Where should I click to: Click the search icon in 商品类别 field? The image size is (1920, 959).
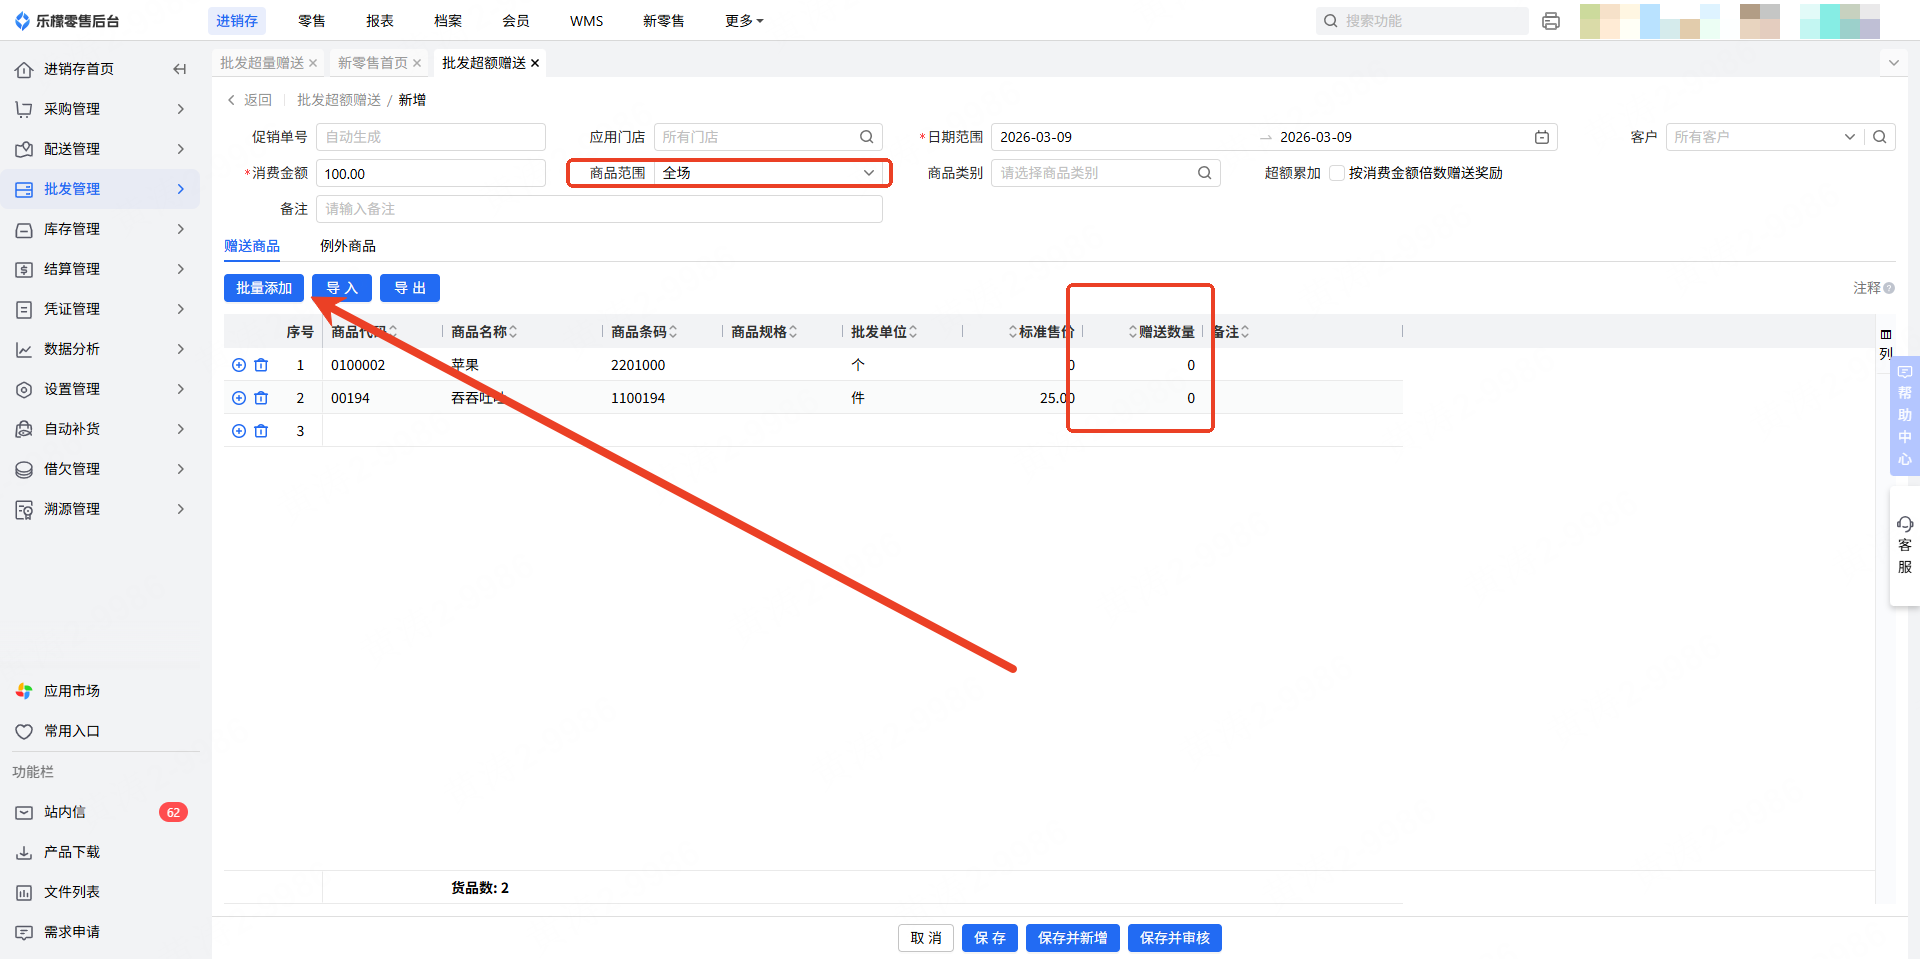point(1205,173)
